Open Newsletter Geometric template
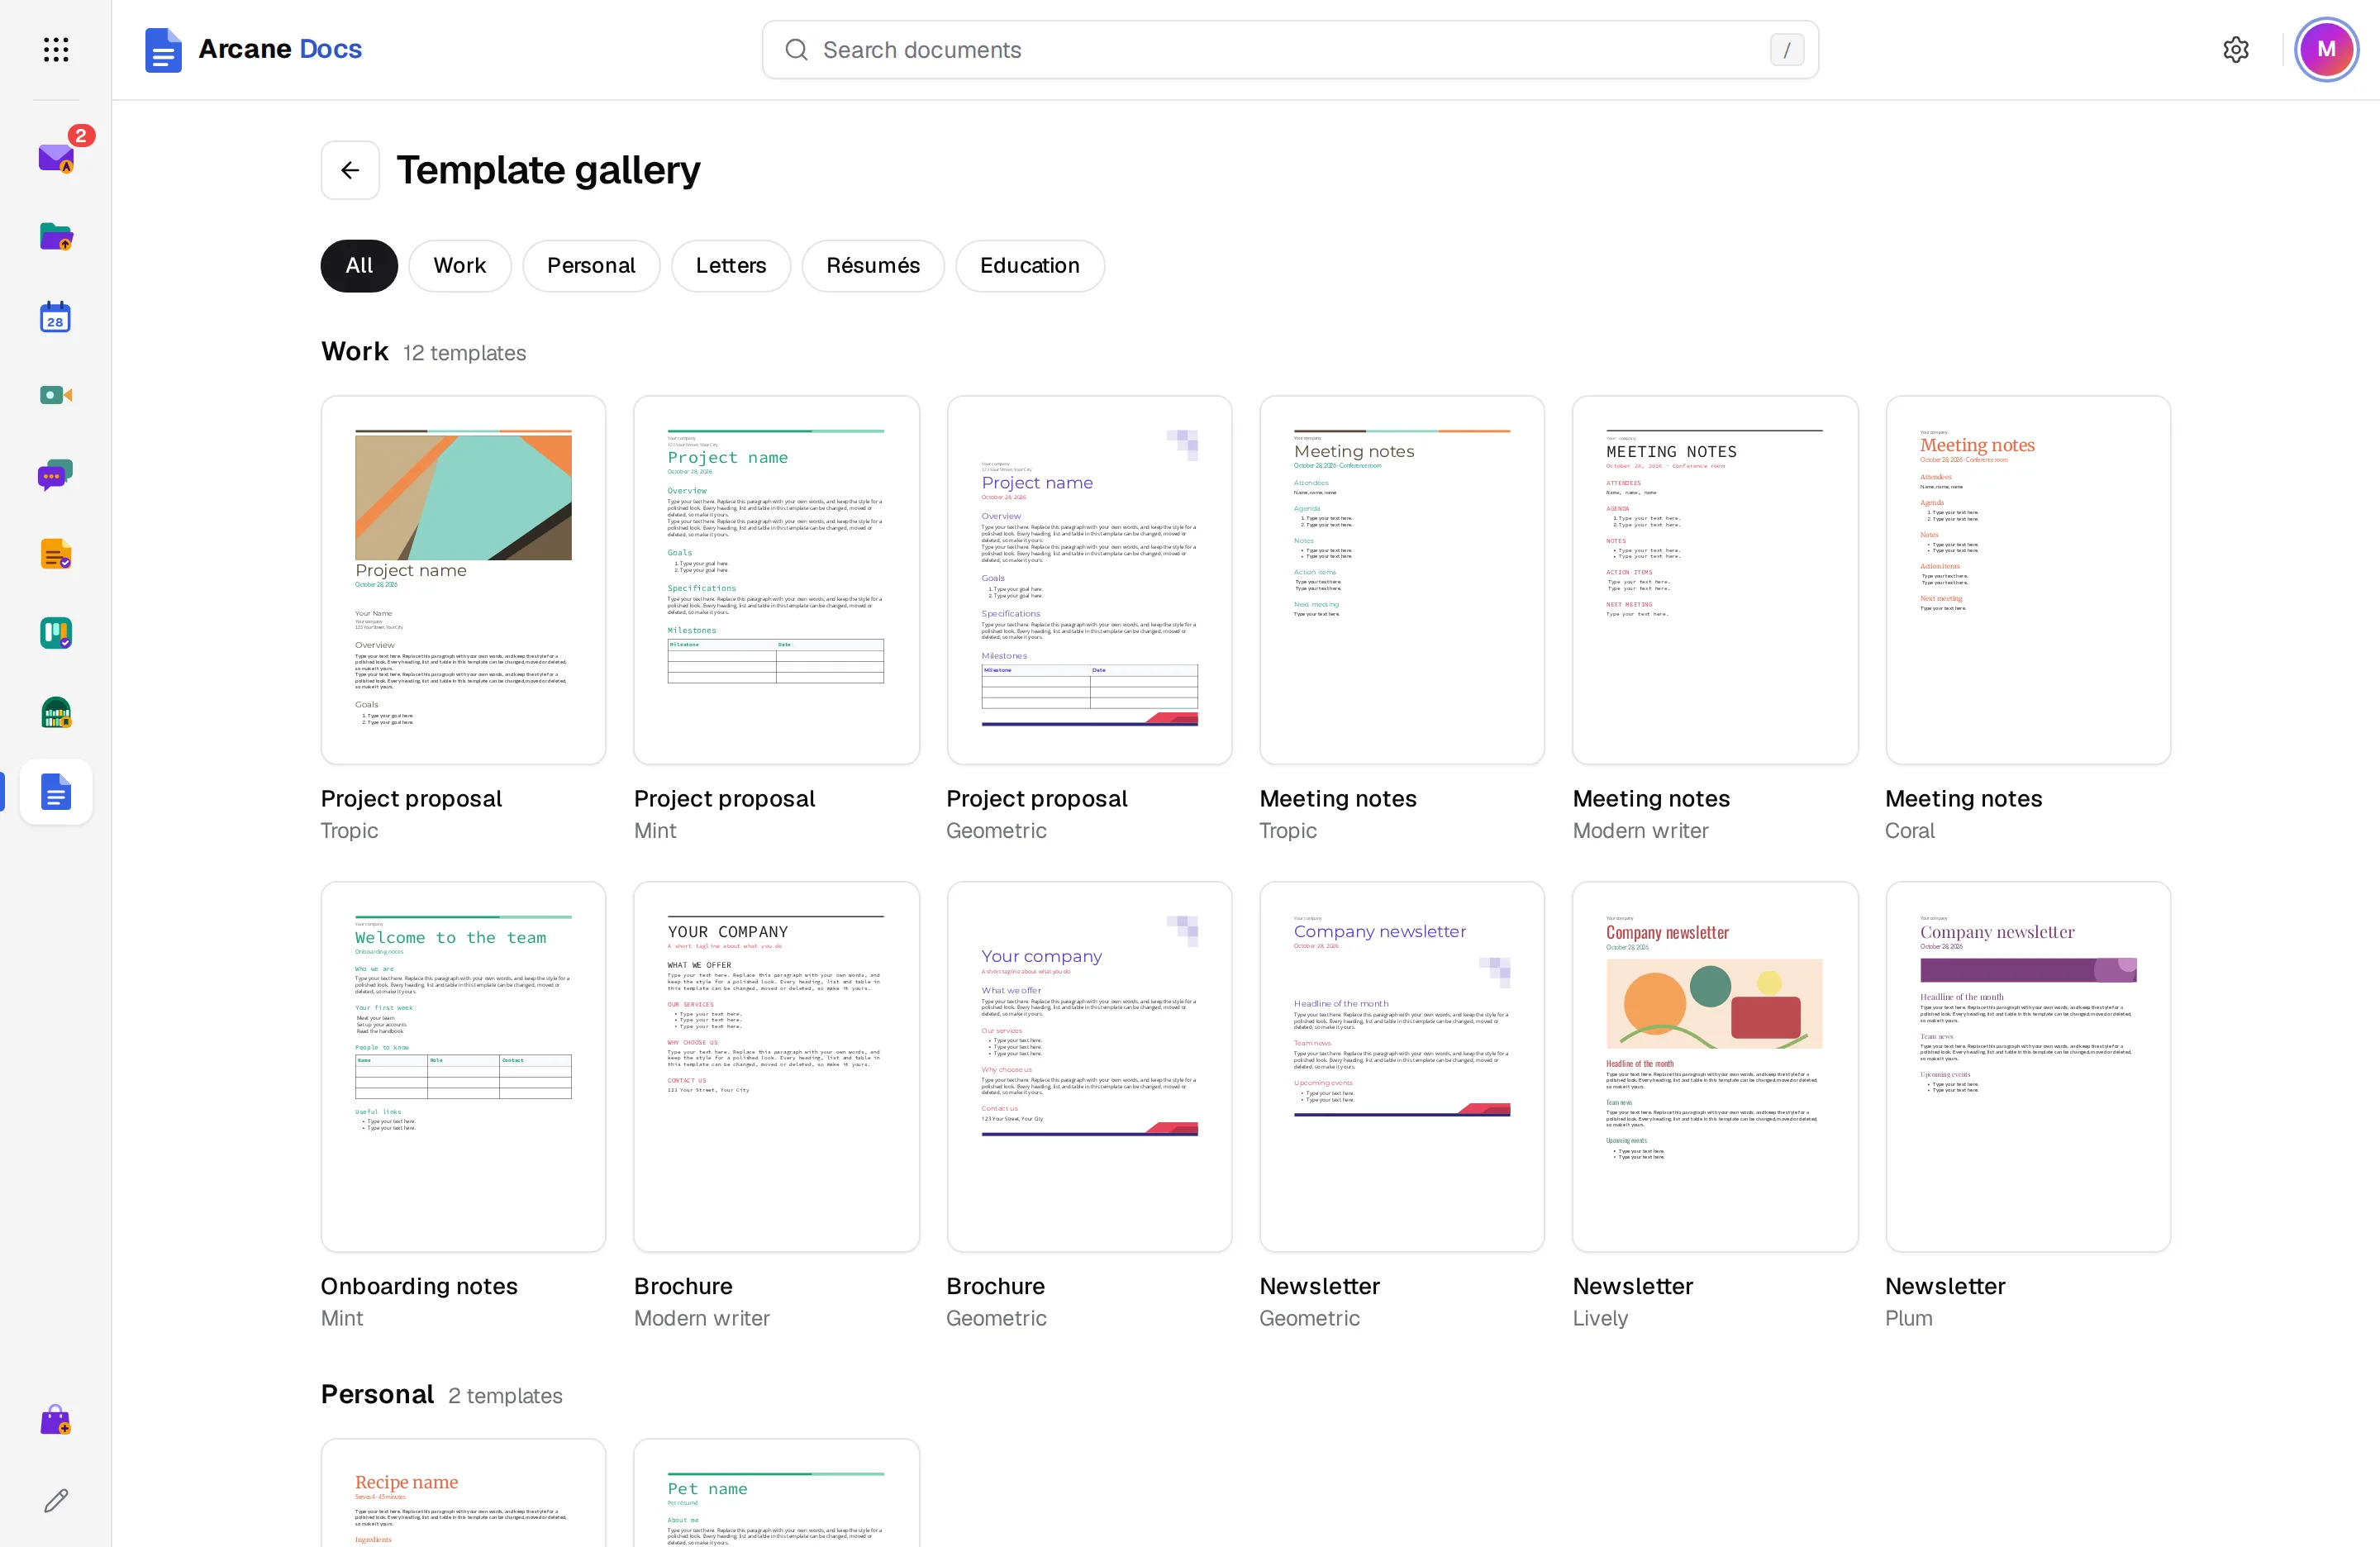Screen dimensions: 2380x1547 [1402, 1067]
